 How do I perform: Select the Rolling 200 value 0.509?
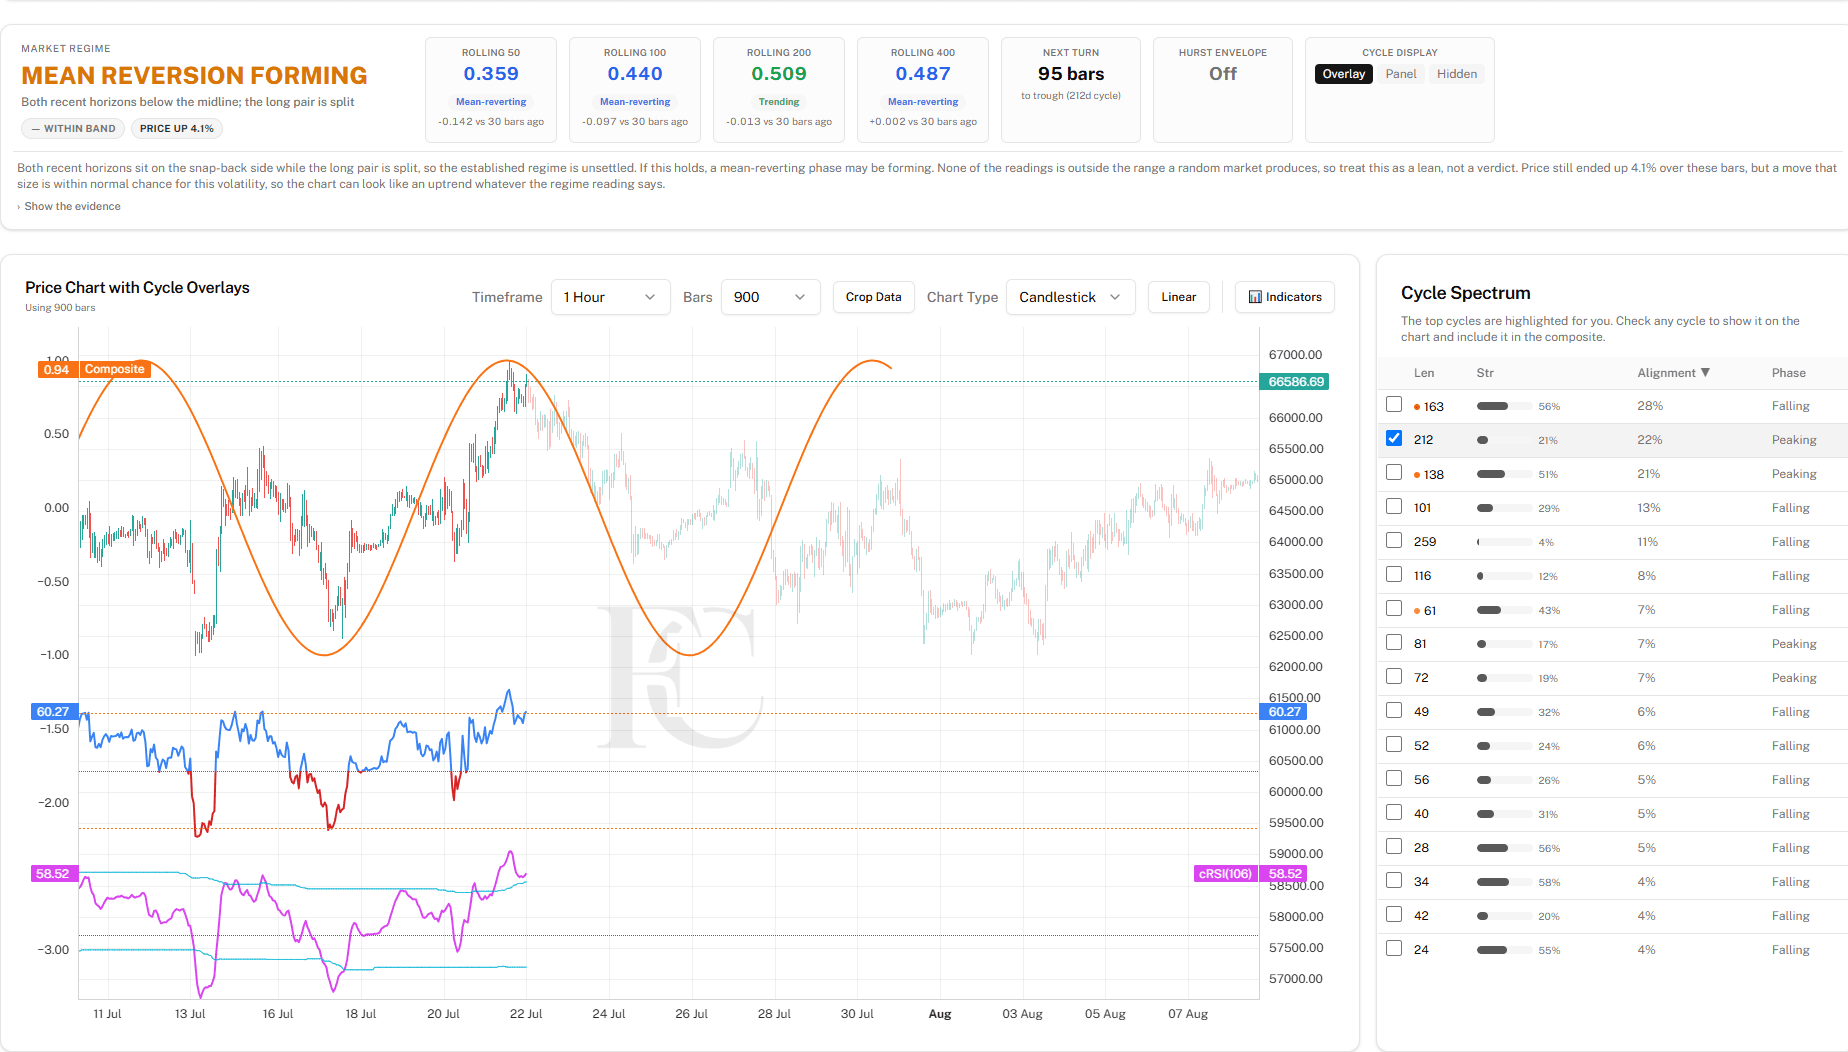[779, 74]
